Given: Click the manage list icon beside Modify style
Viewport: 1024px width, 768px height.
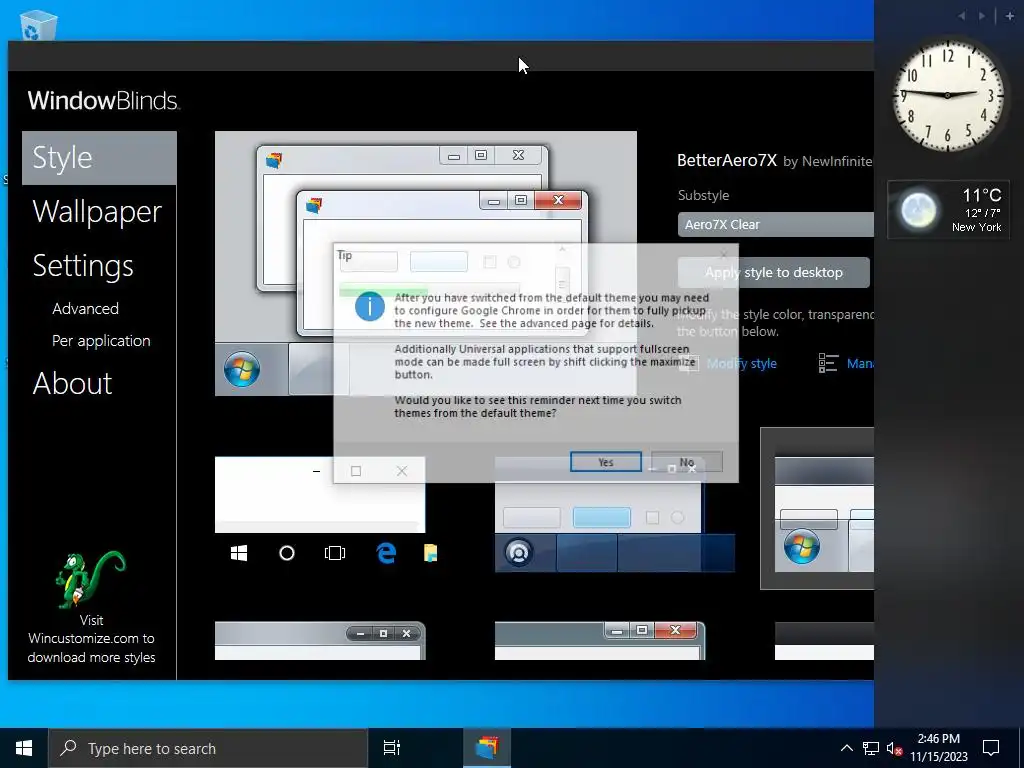Looking at the screenshot, I should pos(828,363).
